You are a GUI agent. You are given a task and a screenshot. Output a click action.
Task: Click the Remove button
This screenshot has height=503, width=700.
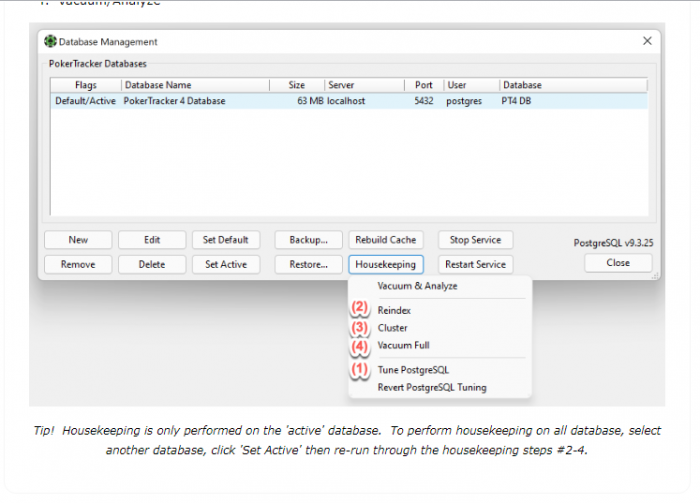pyautogui.click(x=78, y=264)
